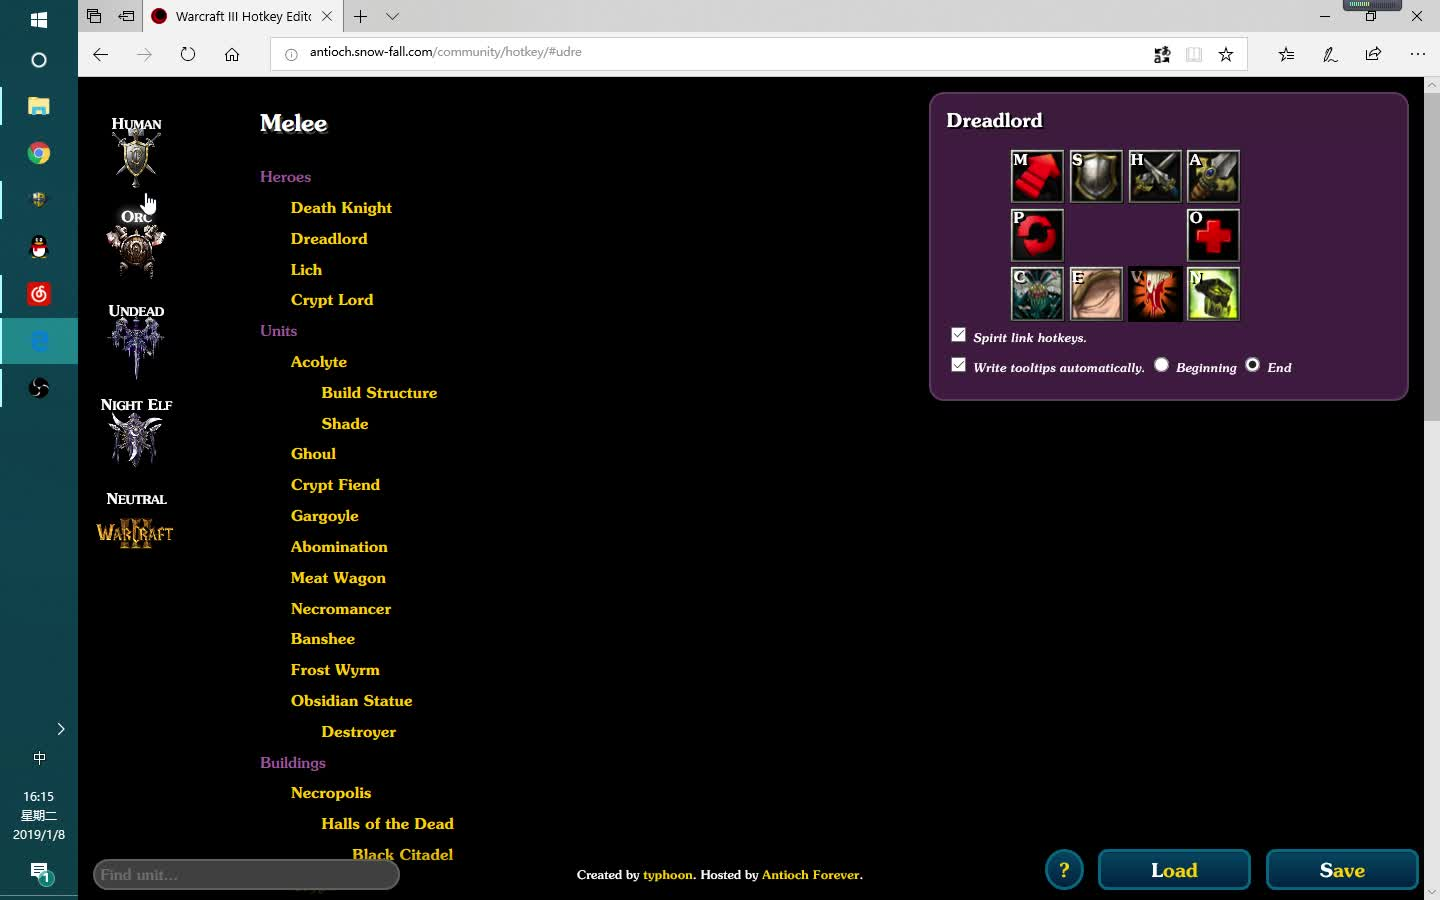The width and height of the screenshot is (1440, 900).
Task: Open the Necropolis building entry
Action: (331, 793)
